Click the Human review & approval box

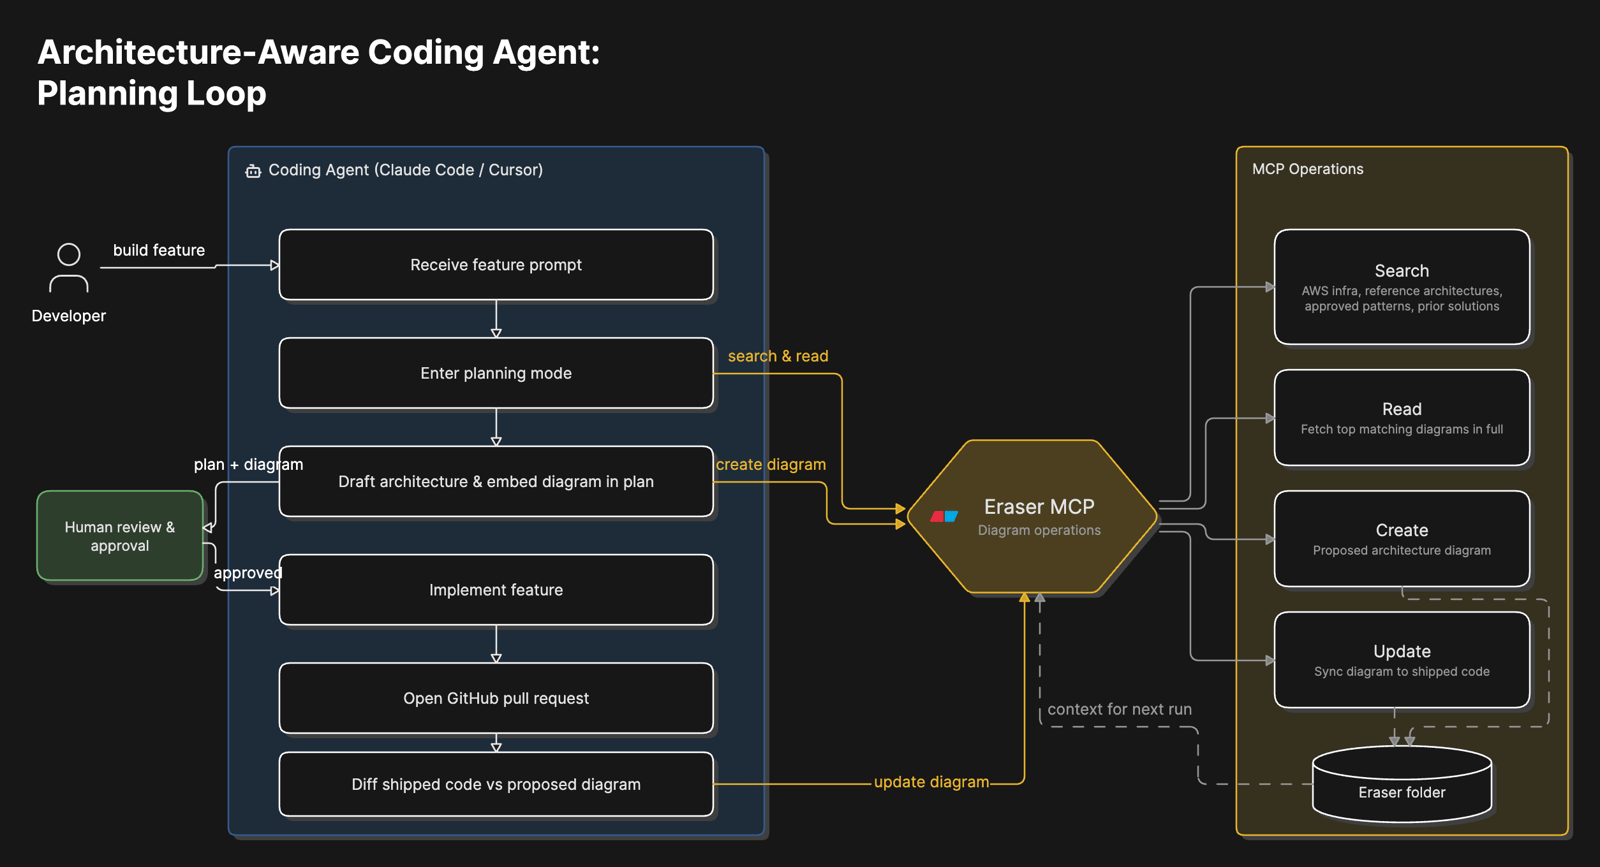120,536
